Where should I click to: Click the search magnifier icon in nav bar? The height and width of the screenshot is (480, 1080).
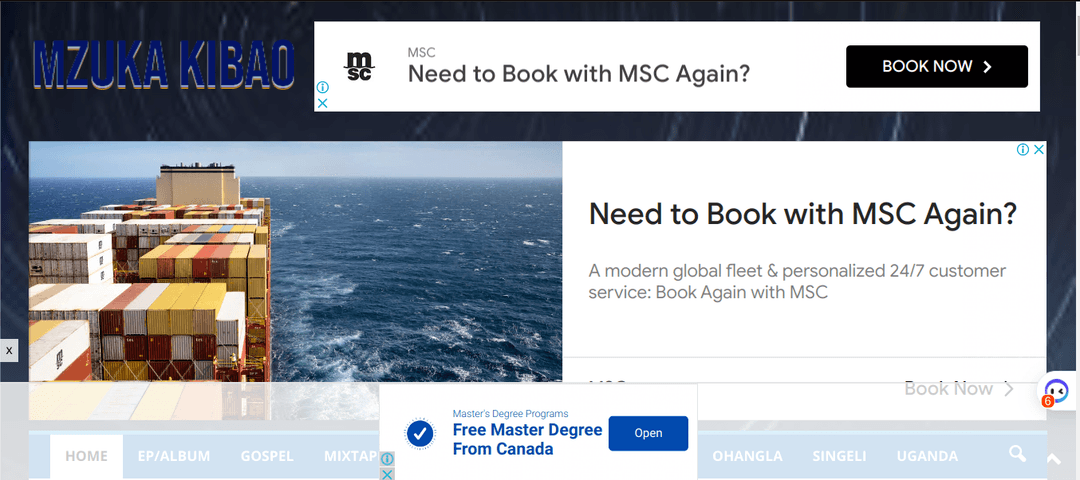(x=1017, y=453)
